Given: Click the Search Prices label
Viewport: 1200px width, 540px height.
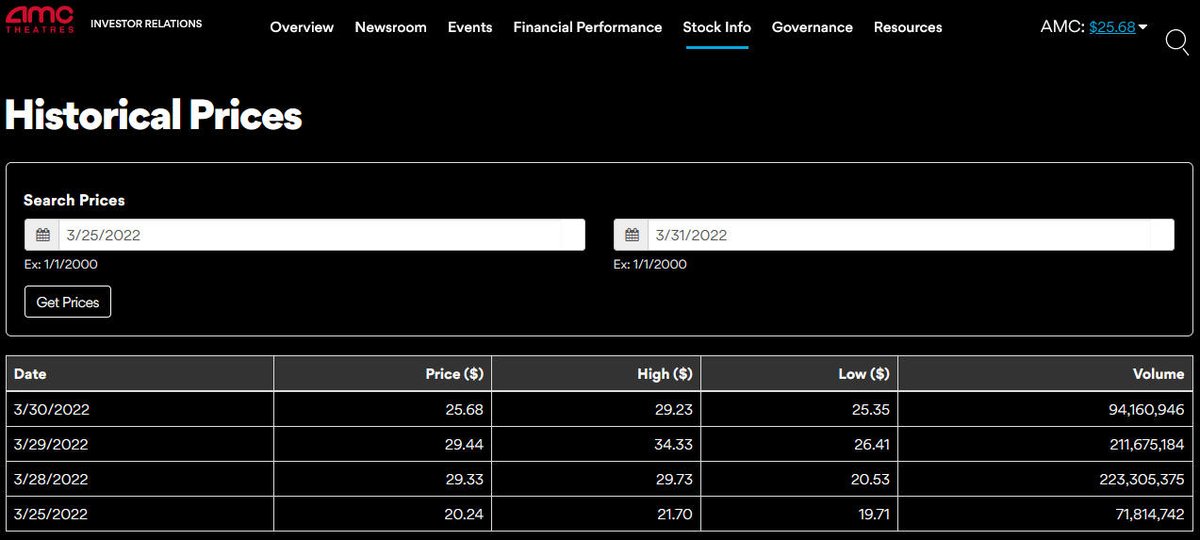Looking at the screenshot, I should (x=74, y=200).
